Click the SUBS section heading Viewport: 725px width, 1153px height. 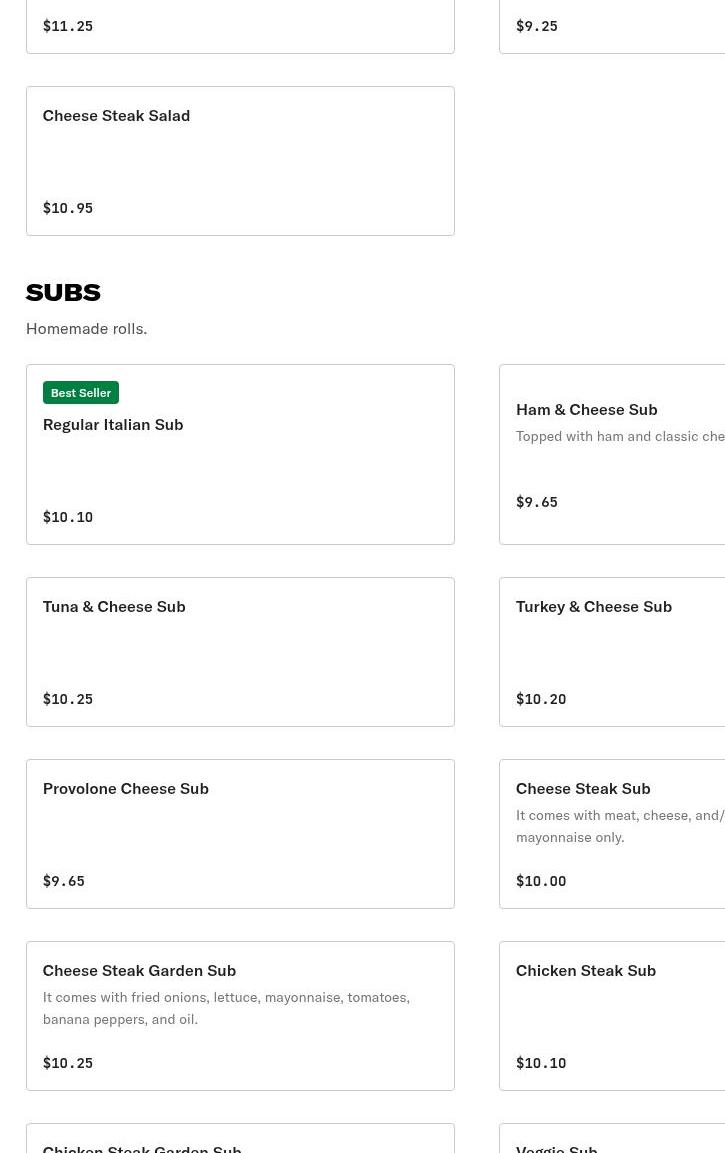click(x=63, y=292)
